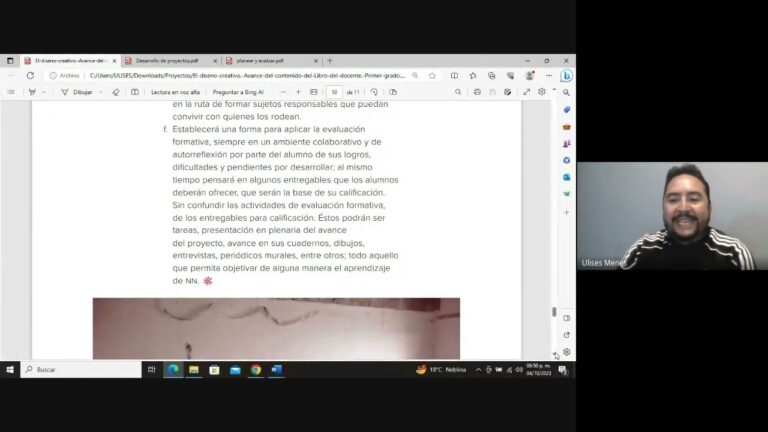Open the Microsoft 365 sidebar icon
This screenshot has height=432, width=768.
[x=567, y=160]
